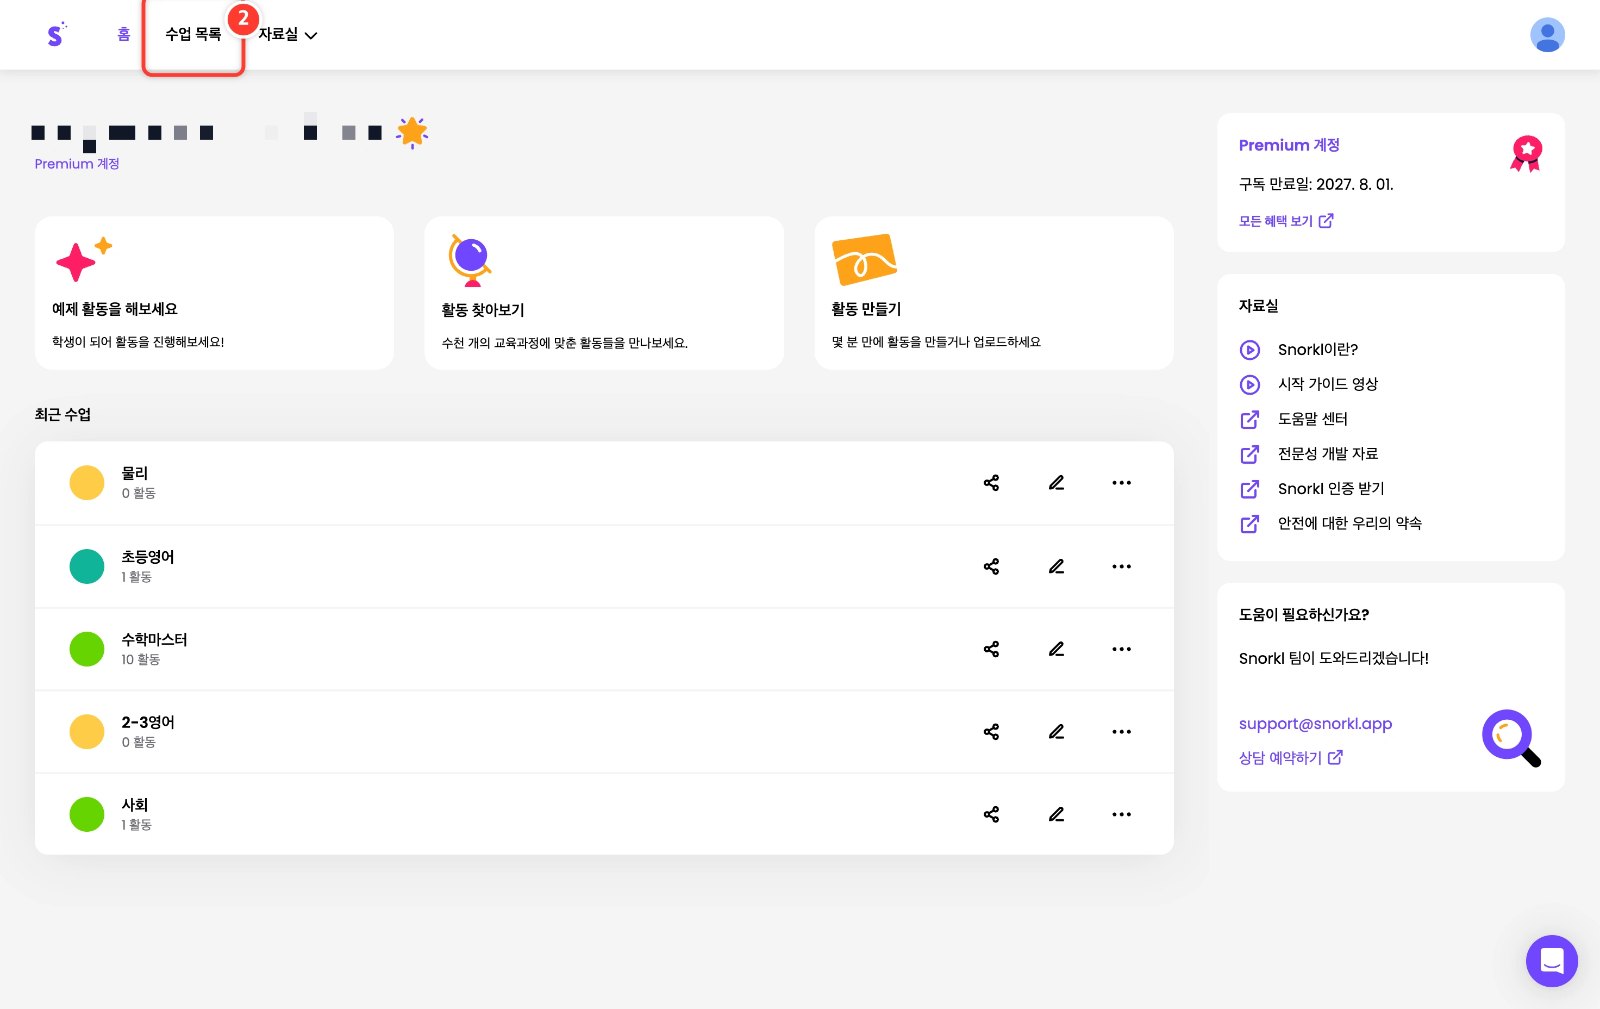Open 안전에 대한 우리의 약속 link
The width and height of the screenshot is (1600, 1009).
coord(1331,524)
